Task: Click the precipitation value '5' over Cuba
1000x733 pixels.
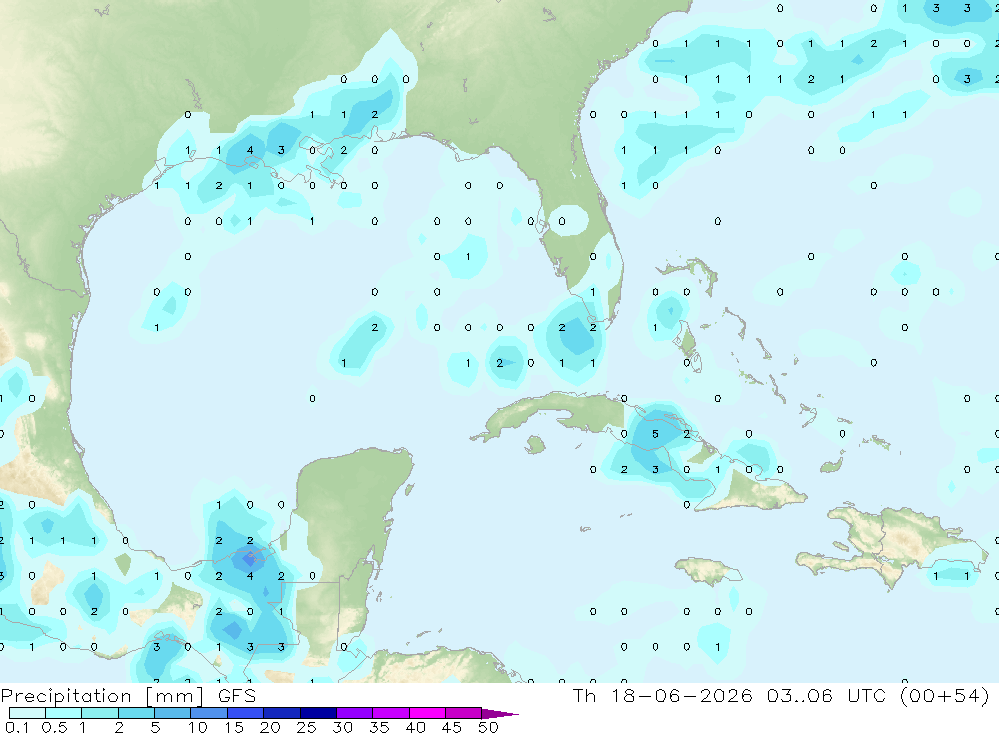Action: pyautogui.click(x=655, y=434)
